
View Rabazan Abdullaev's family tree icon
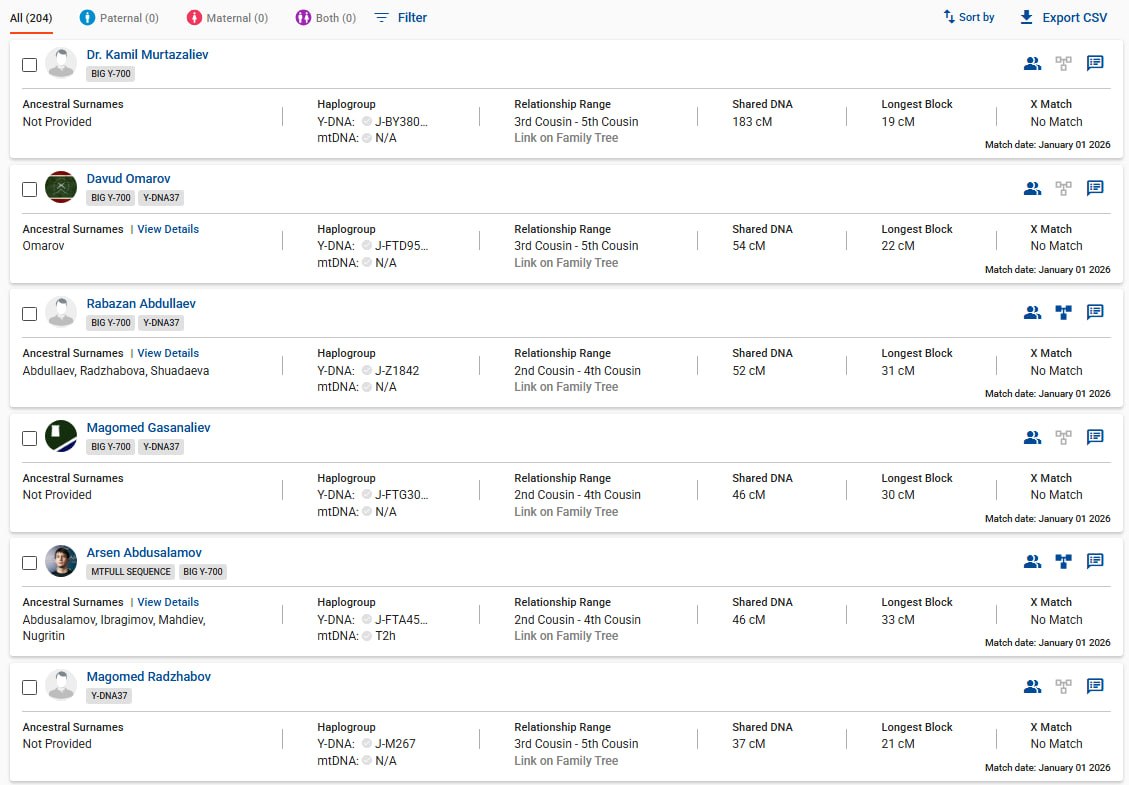[x=1063, y=313]
